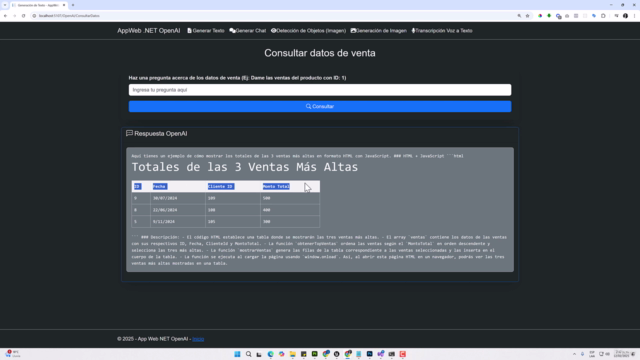Open Generación de Imagen page

[378, 31]
